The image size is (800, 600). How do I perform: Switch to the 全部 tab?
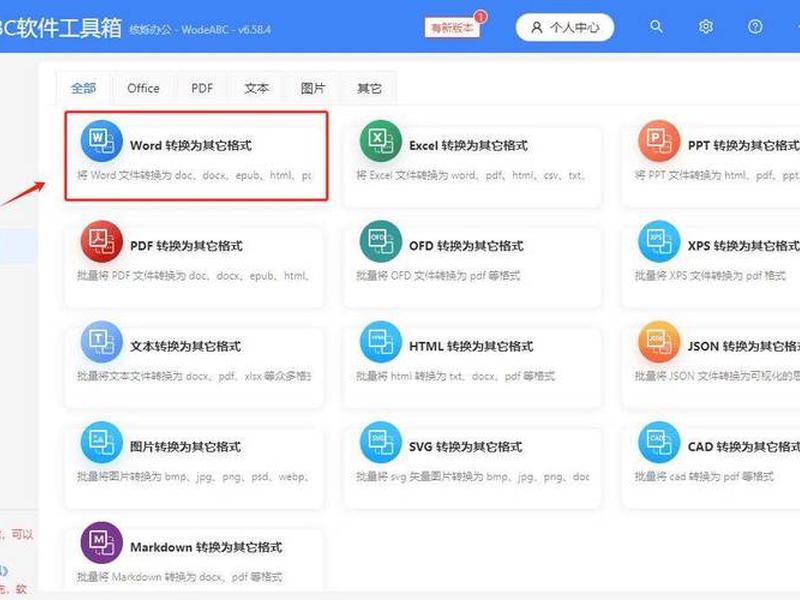(84, 88)
